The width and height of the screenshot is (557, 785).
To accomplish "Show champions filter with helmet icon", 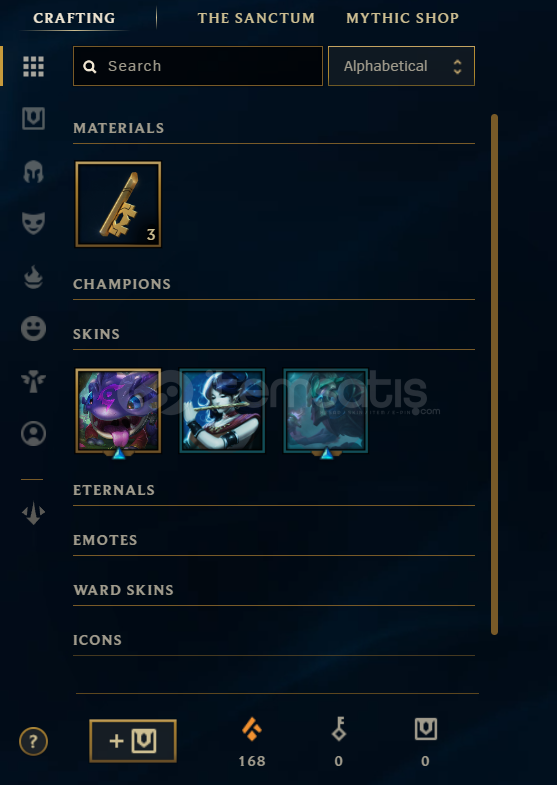I will 34,172.
